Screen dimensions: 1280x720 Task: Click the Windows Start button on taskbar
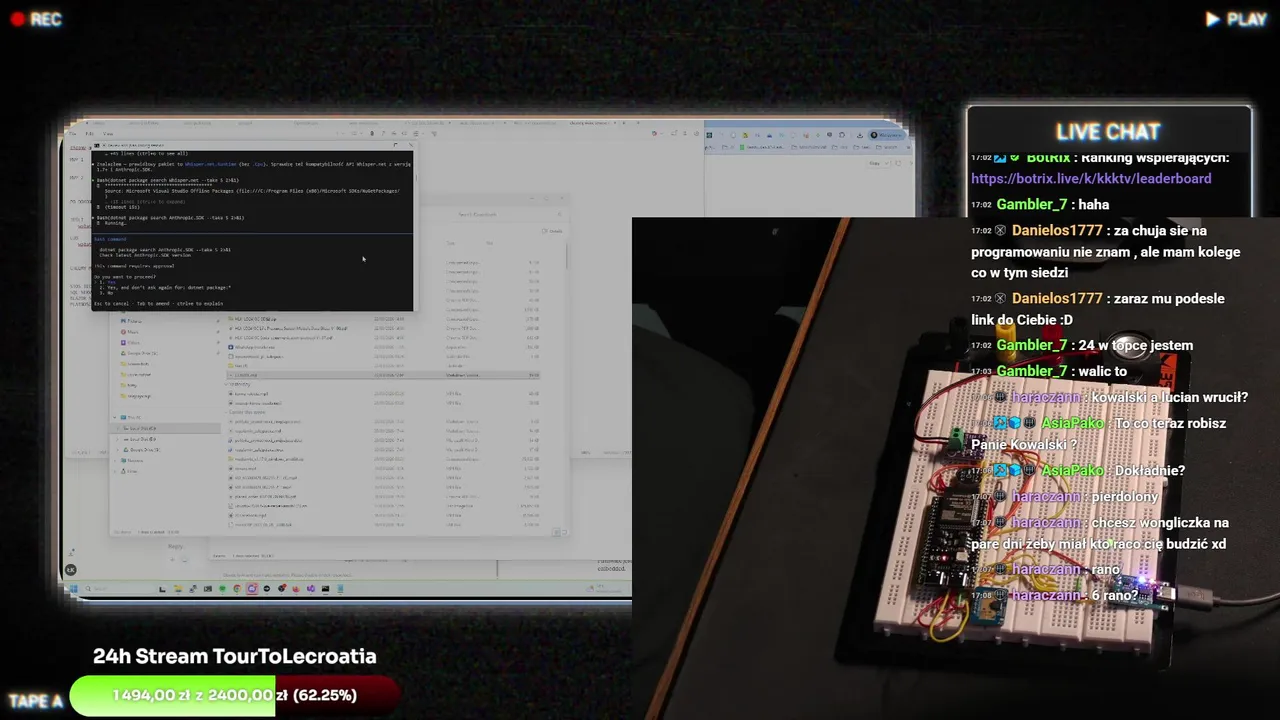73,588
